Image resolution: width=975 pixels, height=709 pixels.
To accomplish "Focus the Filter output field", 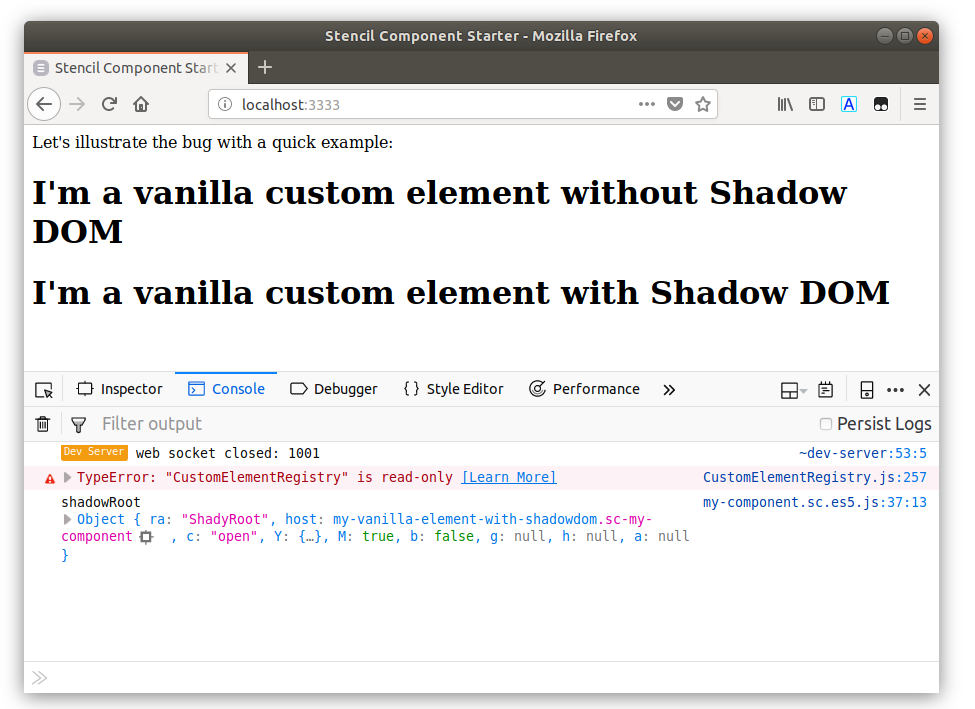I will (x=454, y=424).
